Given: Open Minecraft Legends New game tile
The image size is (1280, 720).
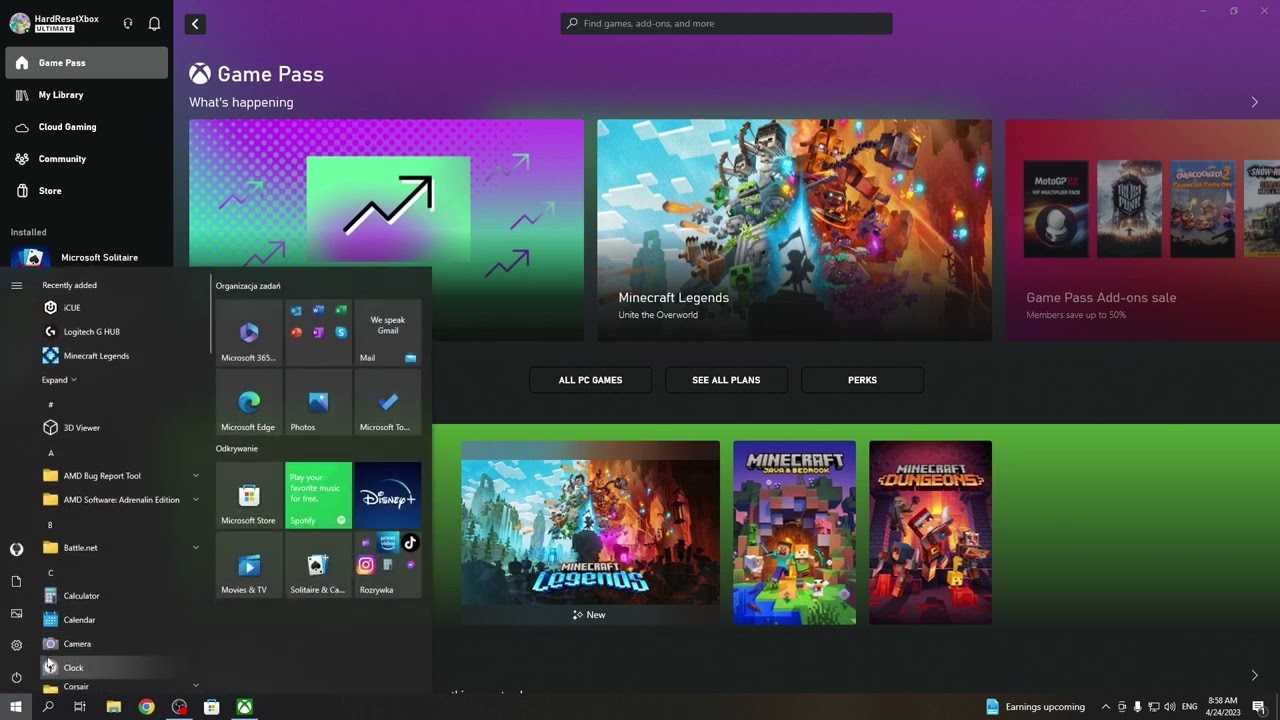Looking at the screenshot, I should [x=590, y=532].
